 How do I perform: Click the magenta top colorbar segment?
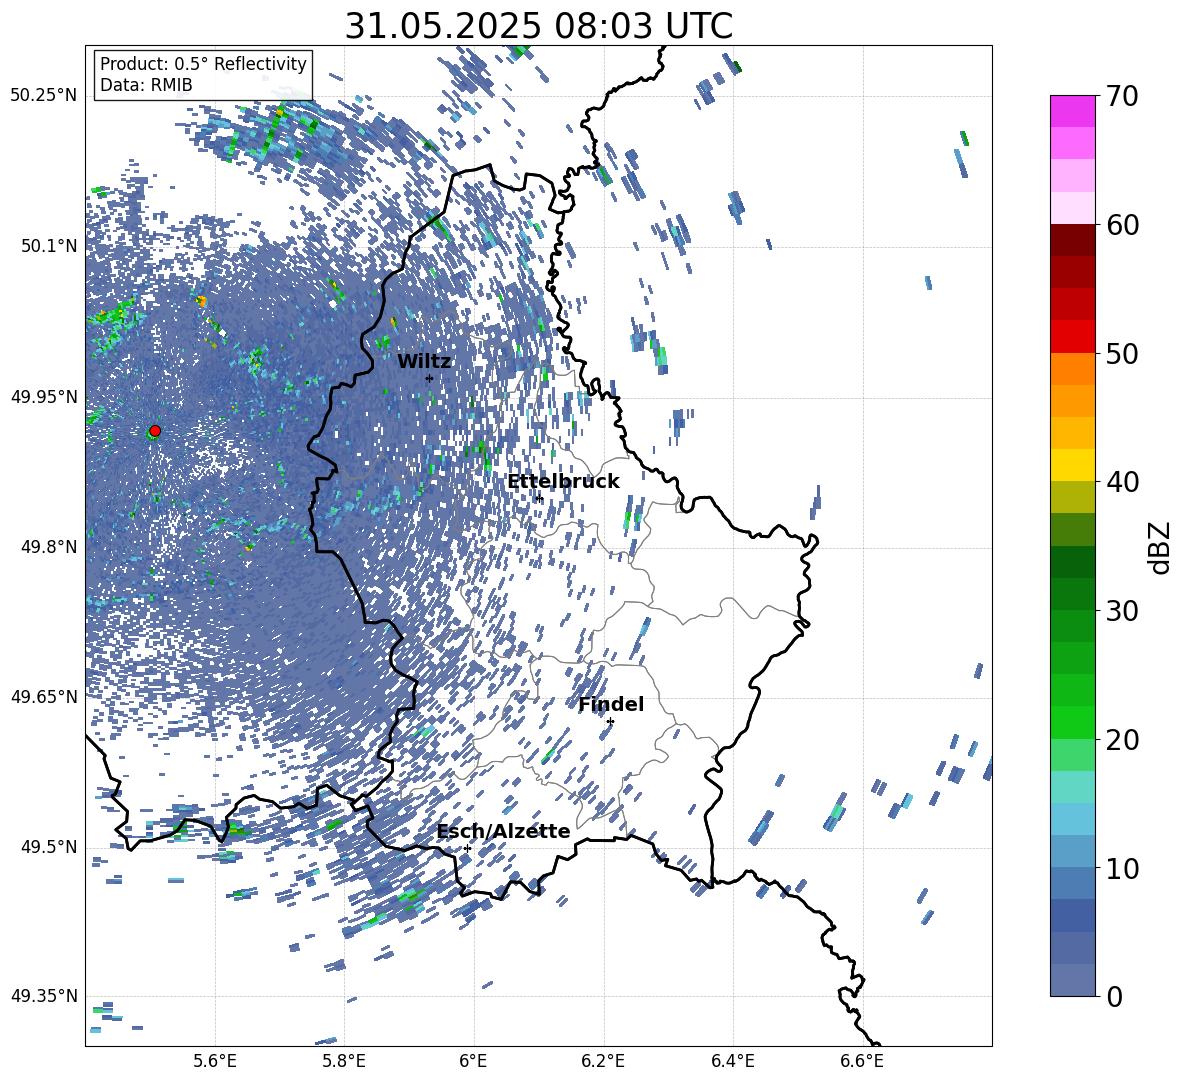[x=1073, y=111]
